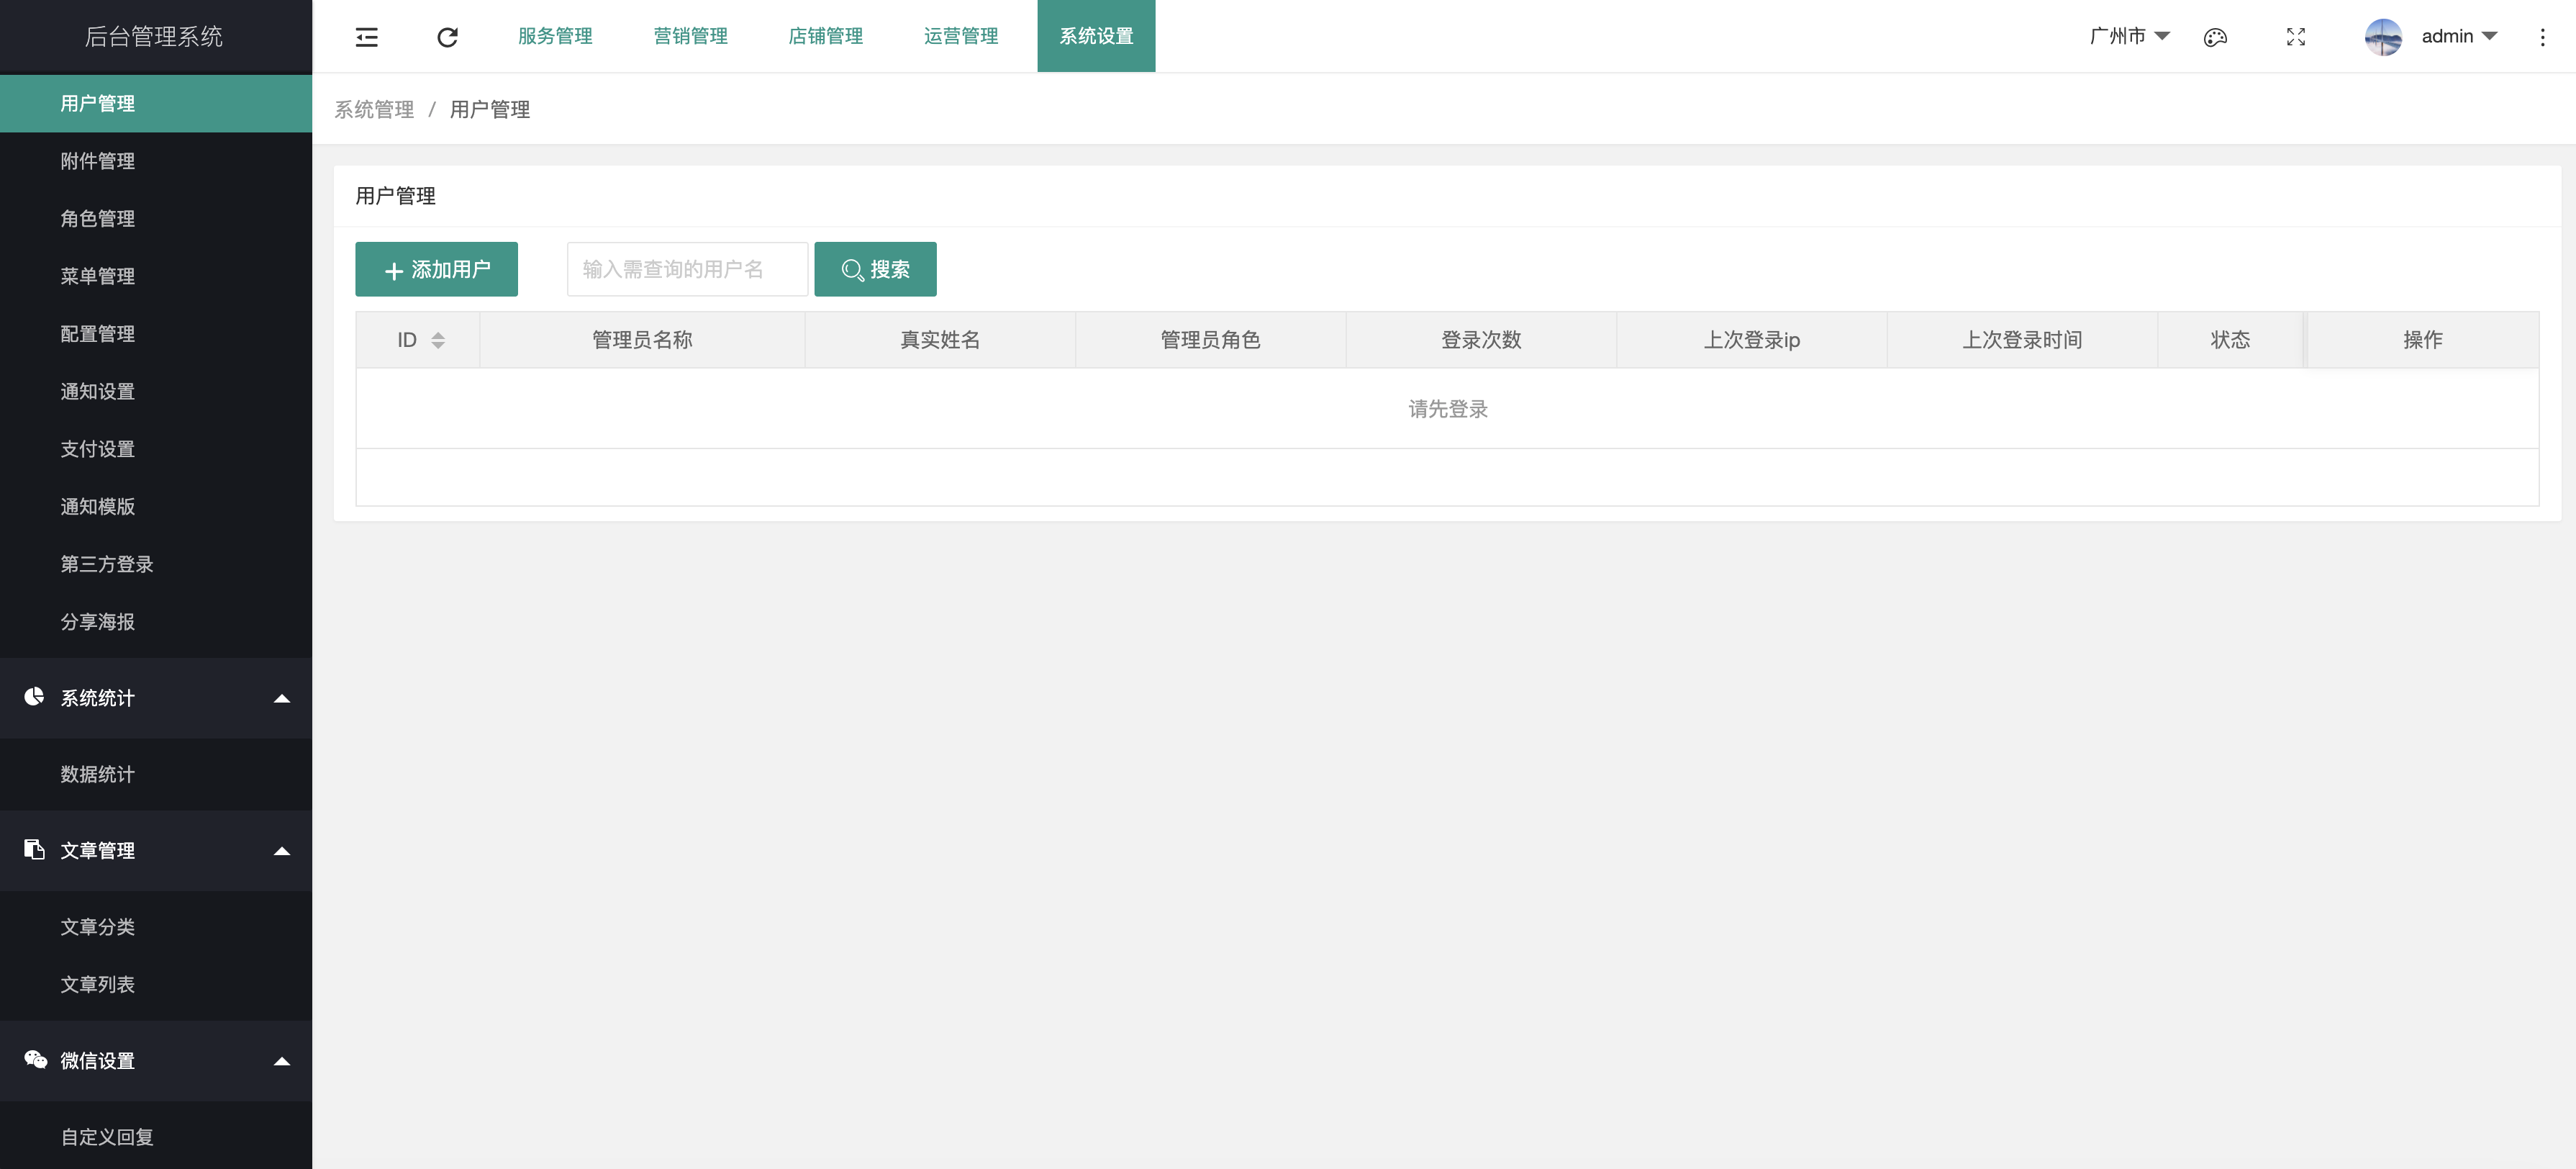2576x1169 pixels.
Task: Switch to the 服务管理 top tab
Action: coord(555,36)
